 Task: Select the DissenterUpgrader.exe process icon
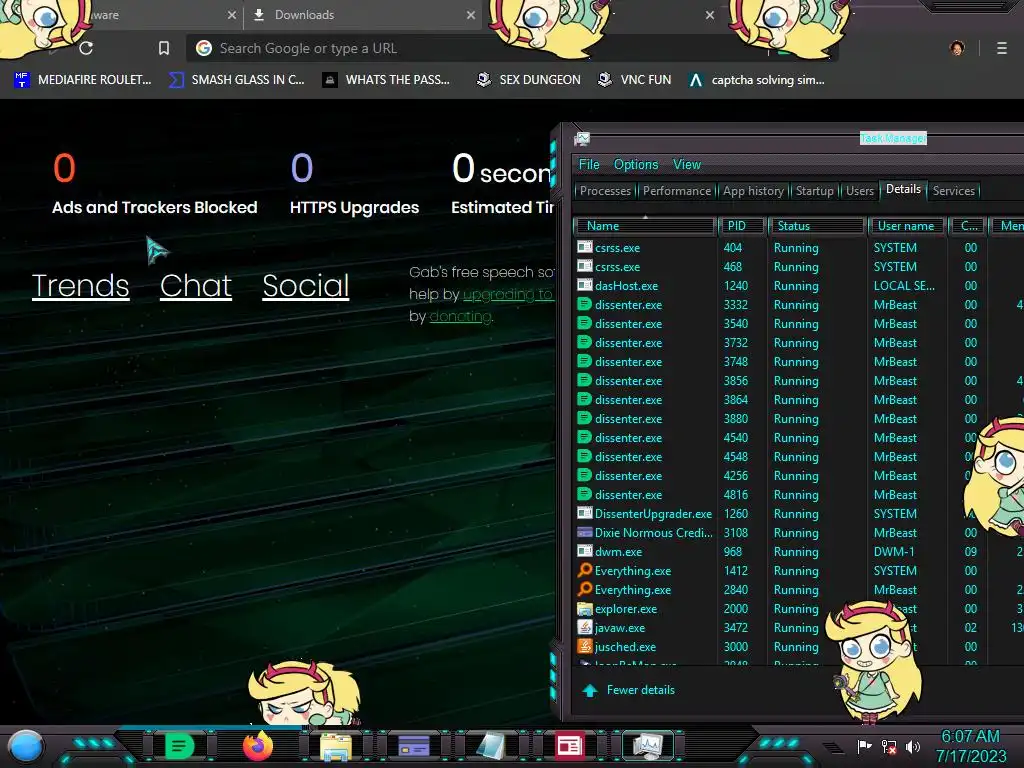(x=584, y=513)
